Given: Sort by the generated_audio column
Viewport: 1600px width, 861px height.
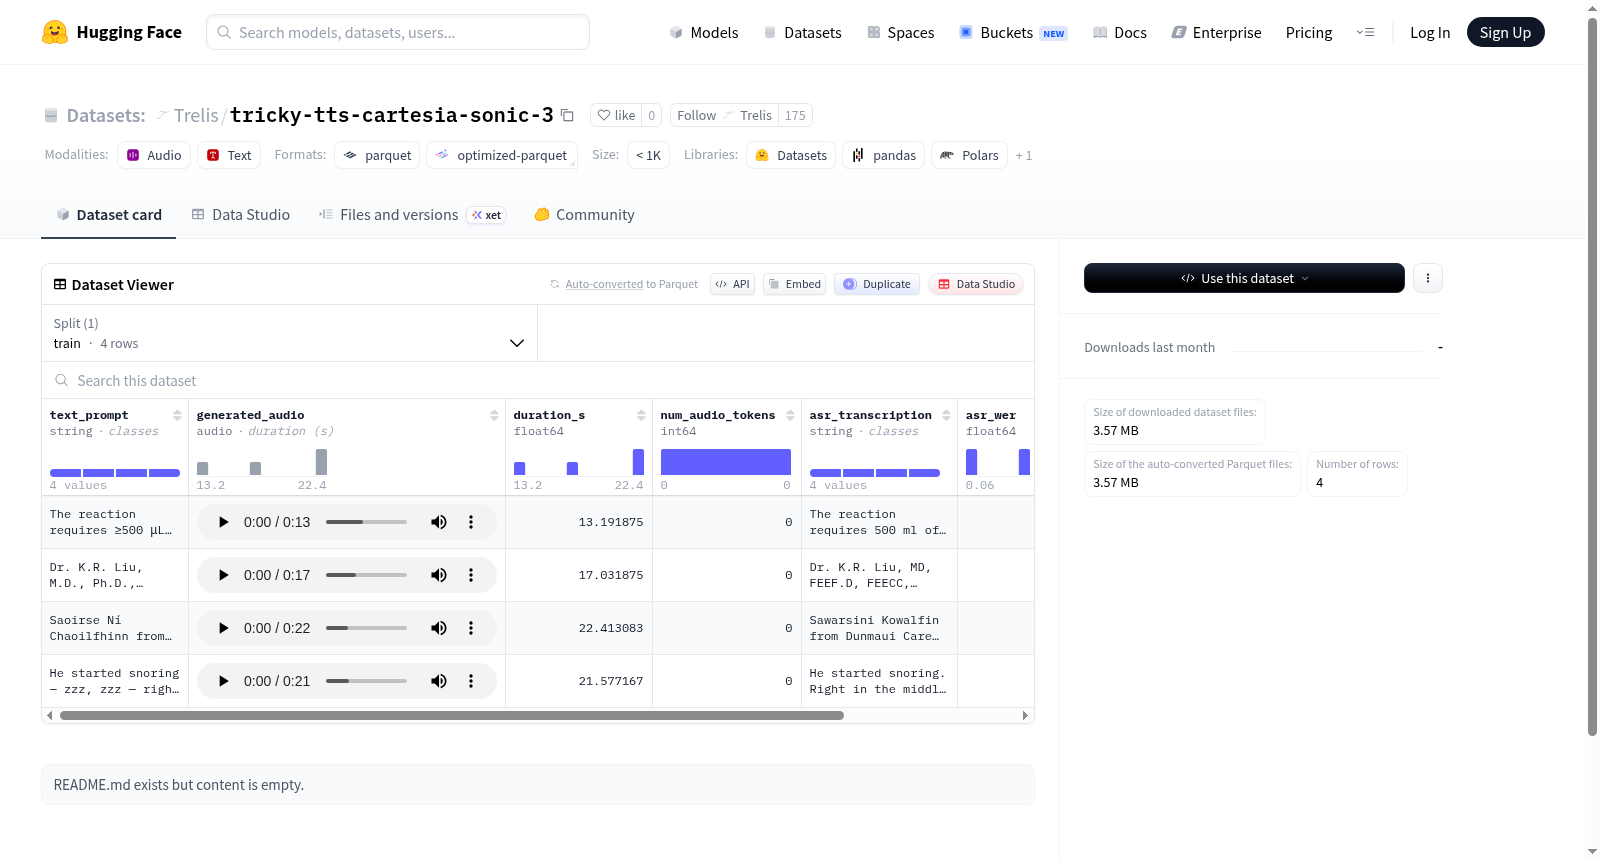Looking at the screenshot, I should click(x=494, y=415).
